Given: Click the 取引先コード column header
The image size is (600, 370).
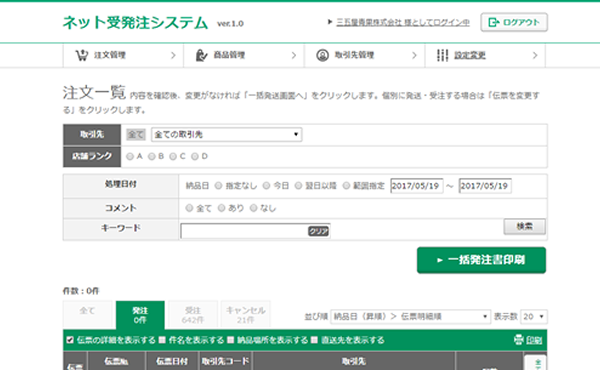Looking at the screenshot, I should 225,361.
